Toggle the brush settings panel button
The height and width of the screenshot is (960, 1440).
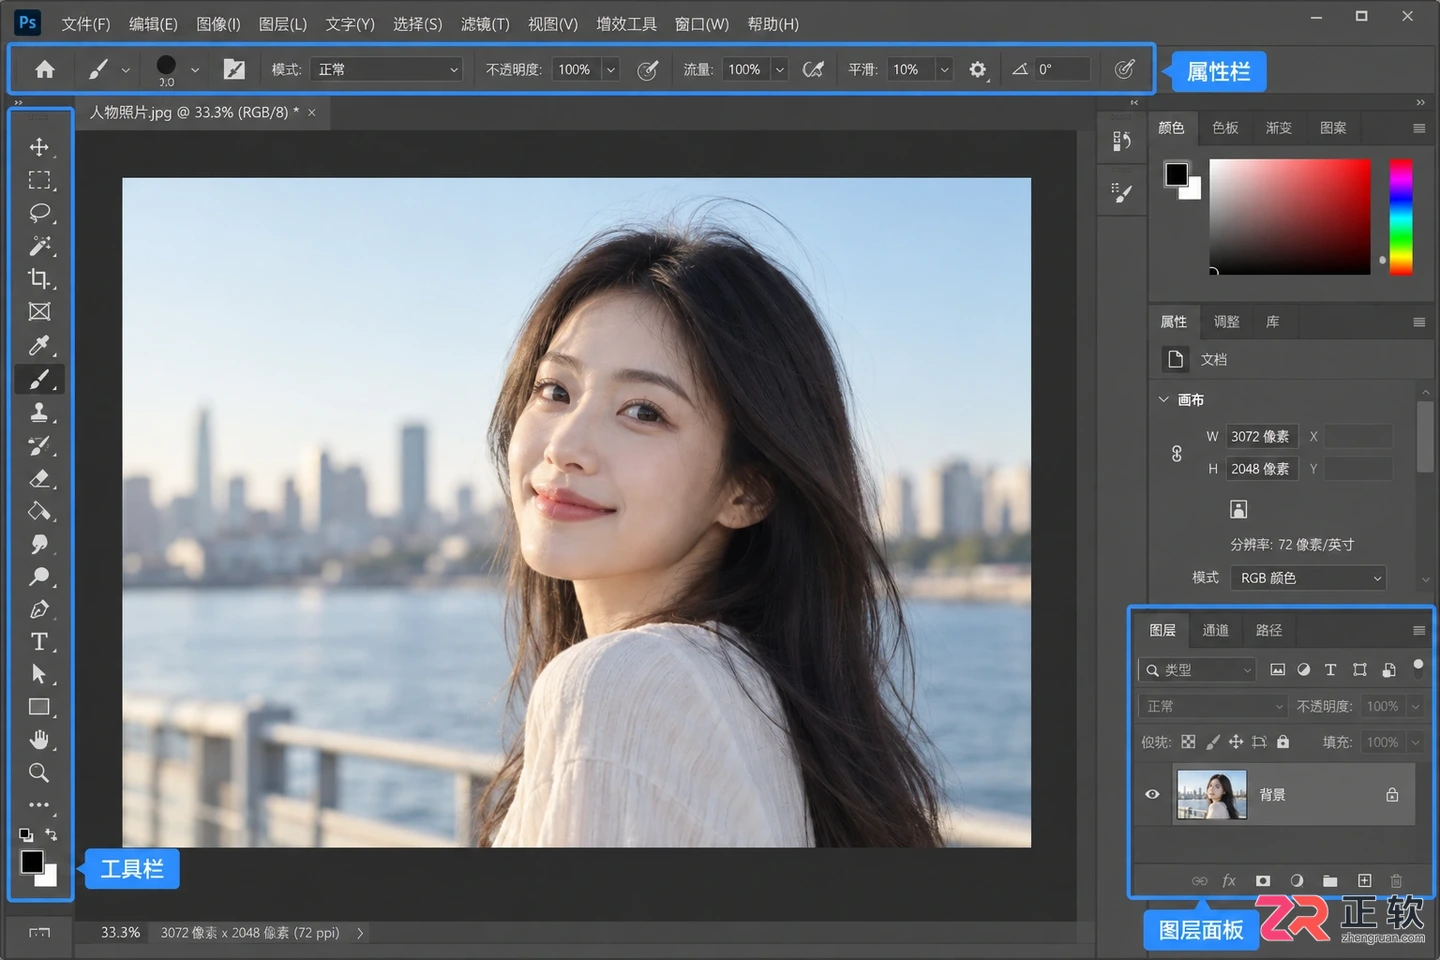[x=234, y=69]
